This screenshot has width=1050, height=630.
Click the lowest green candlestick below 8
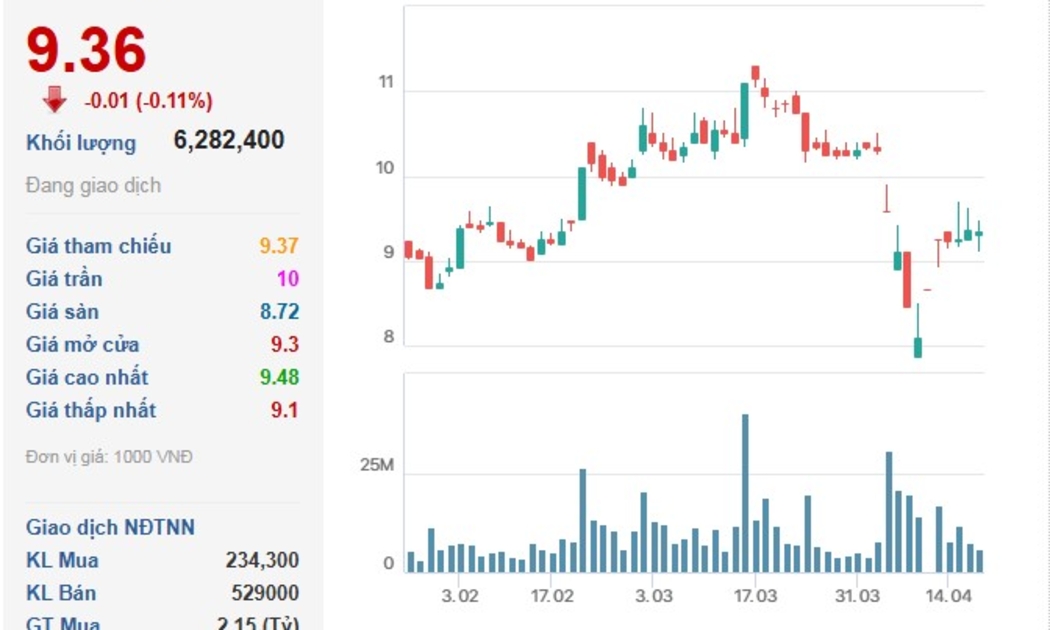click(917, 346)
